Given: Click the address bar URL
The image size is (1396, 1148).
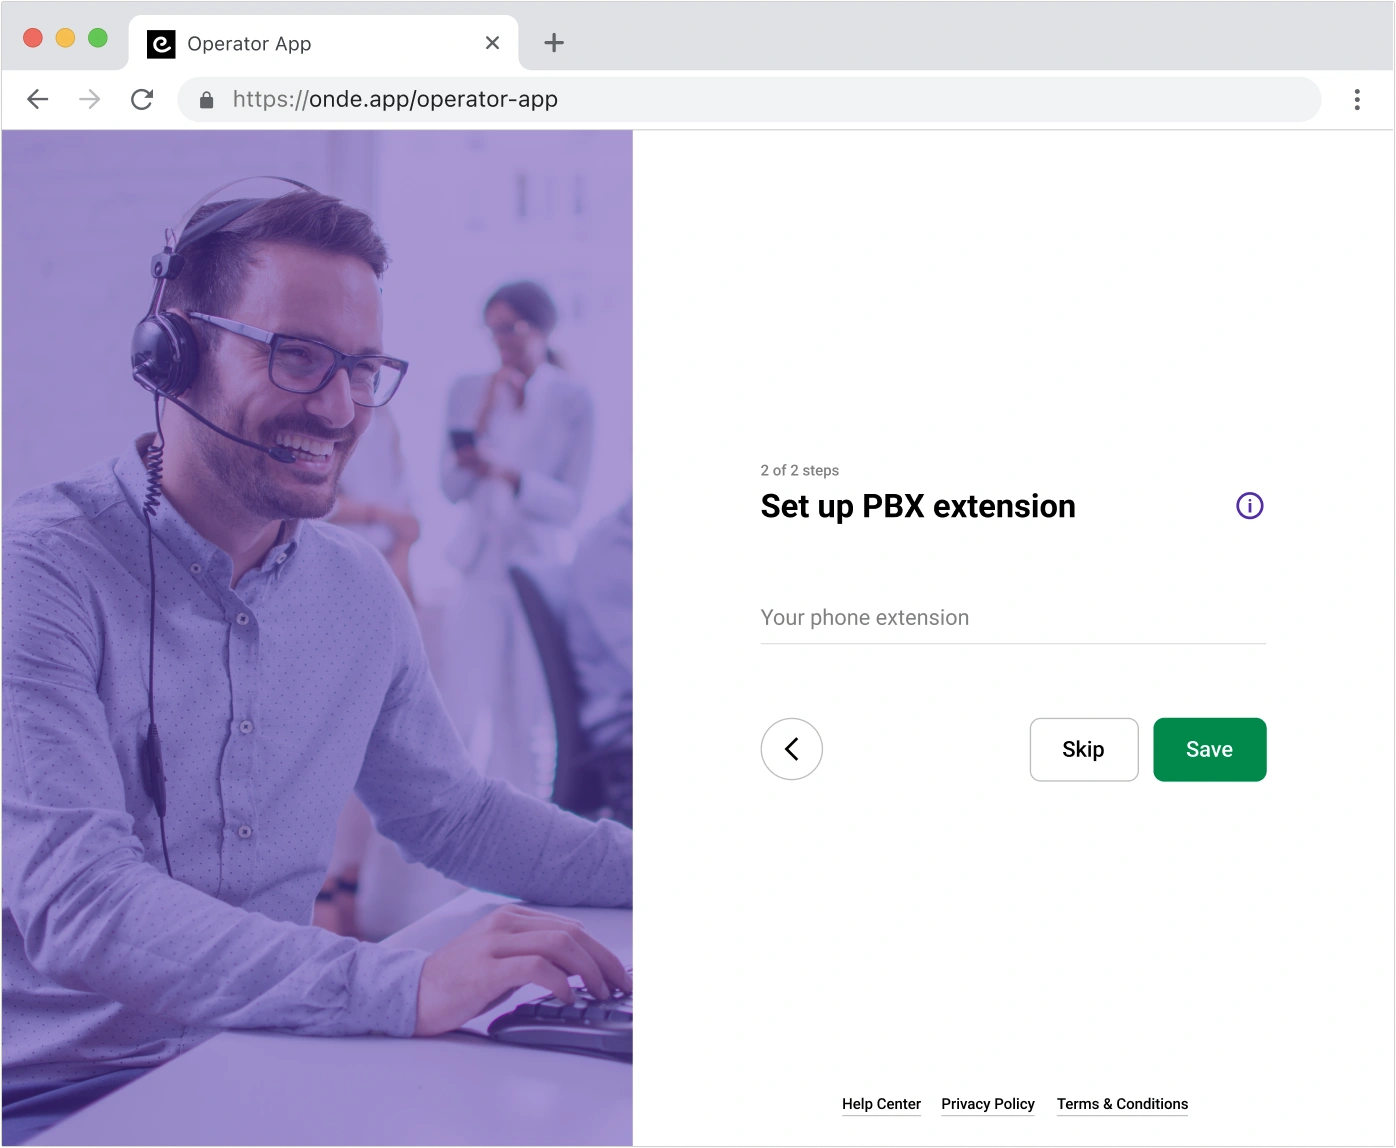Looking at the screenshot, I should click(x=395, y=99).
